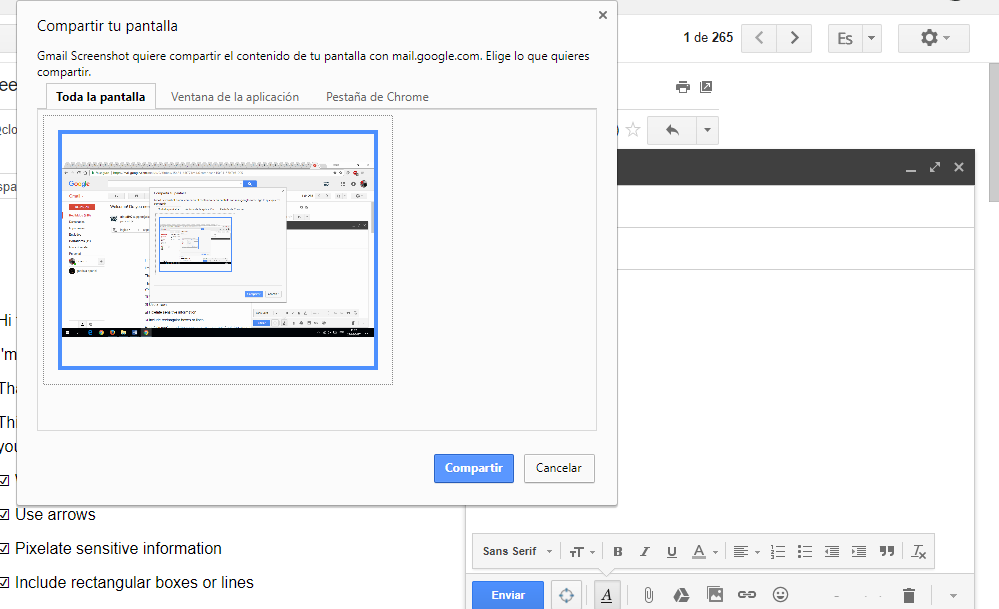This screenshot has width=999, height=609.
Task: Click the Compartir button
Action: pyautogui.click(x=473, y=468)
